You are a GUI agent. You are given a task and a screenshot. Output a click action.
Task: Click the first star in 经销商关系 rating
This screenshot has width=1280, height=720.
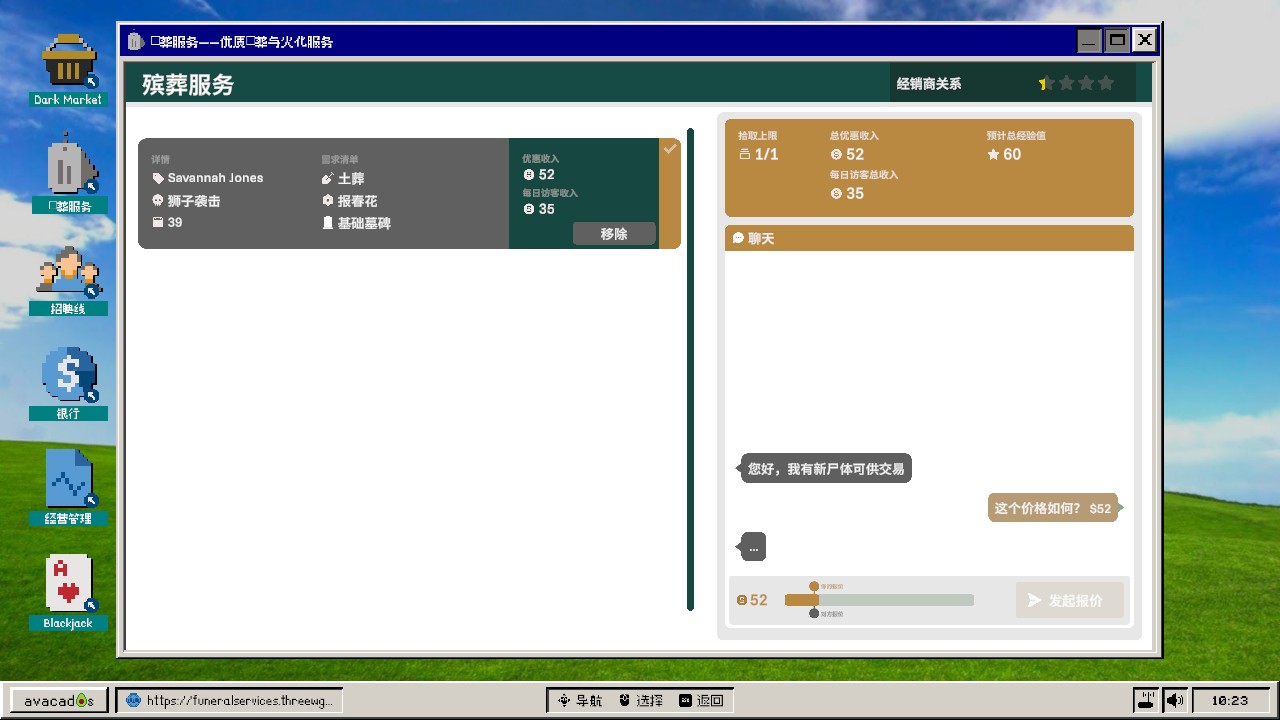[1044, 83]
